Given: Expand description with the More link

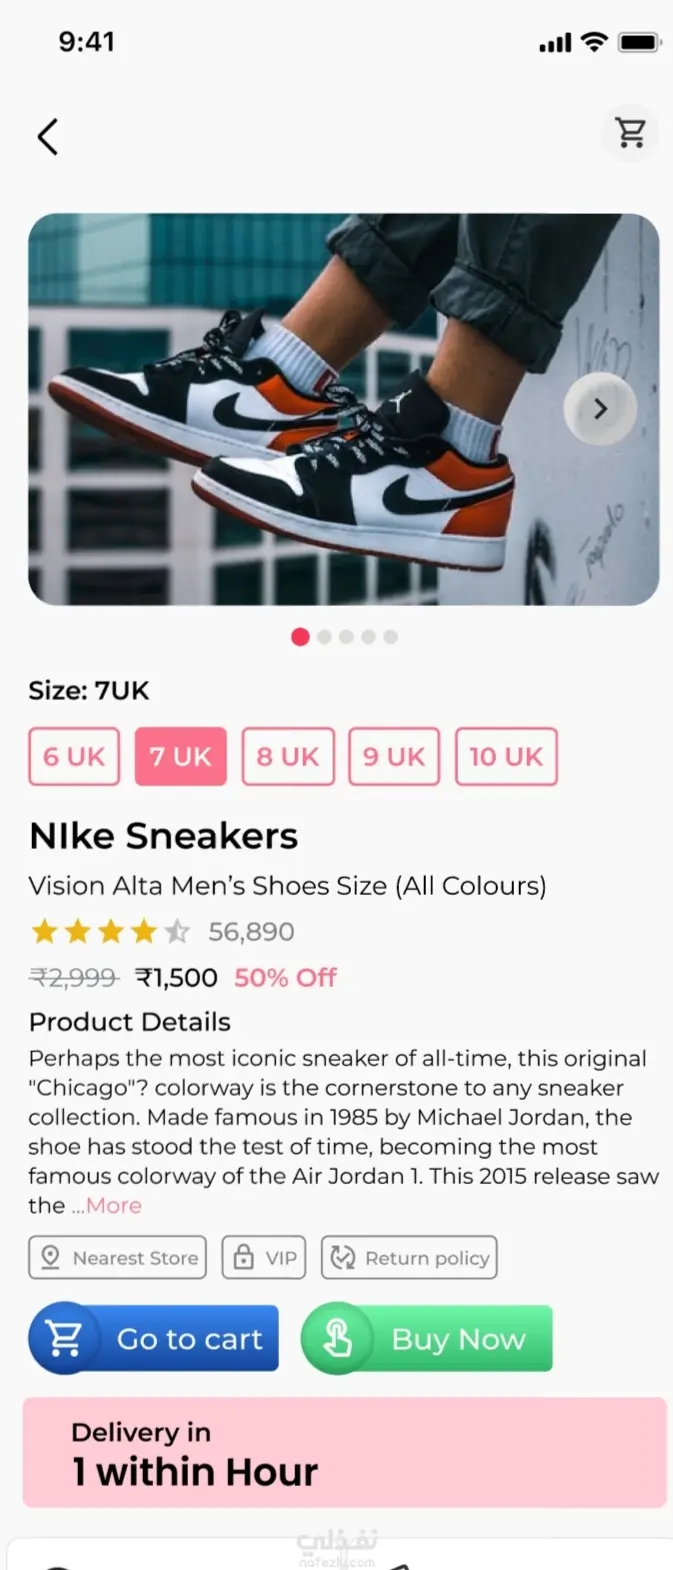Looking at the screenshot, I should pos(113,1205).
